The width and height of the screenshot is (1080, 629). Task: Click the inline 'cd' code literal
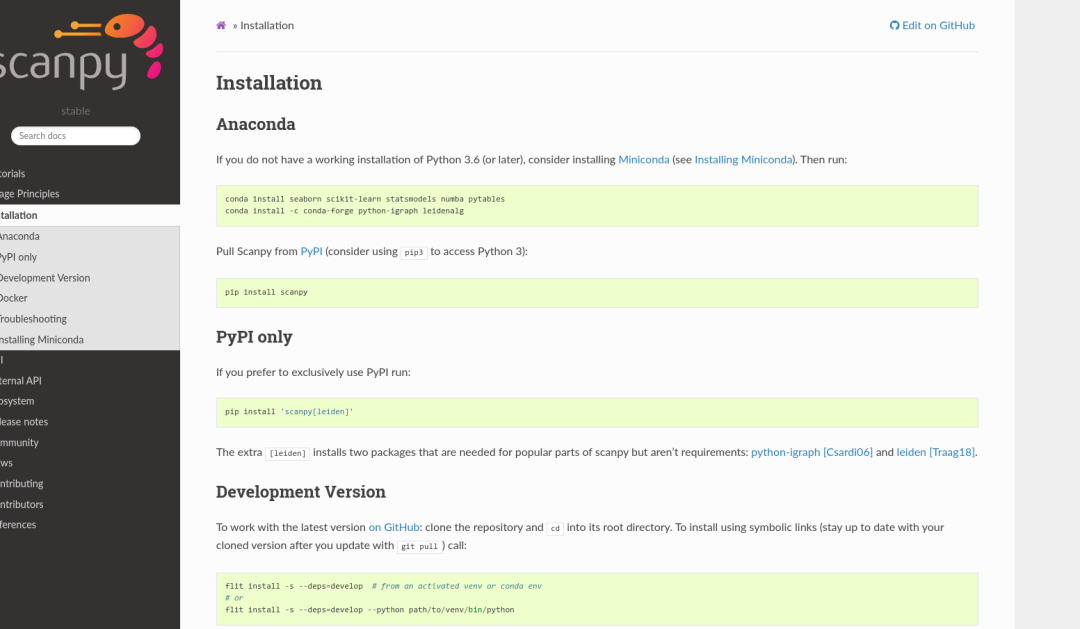click(555, 528)
